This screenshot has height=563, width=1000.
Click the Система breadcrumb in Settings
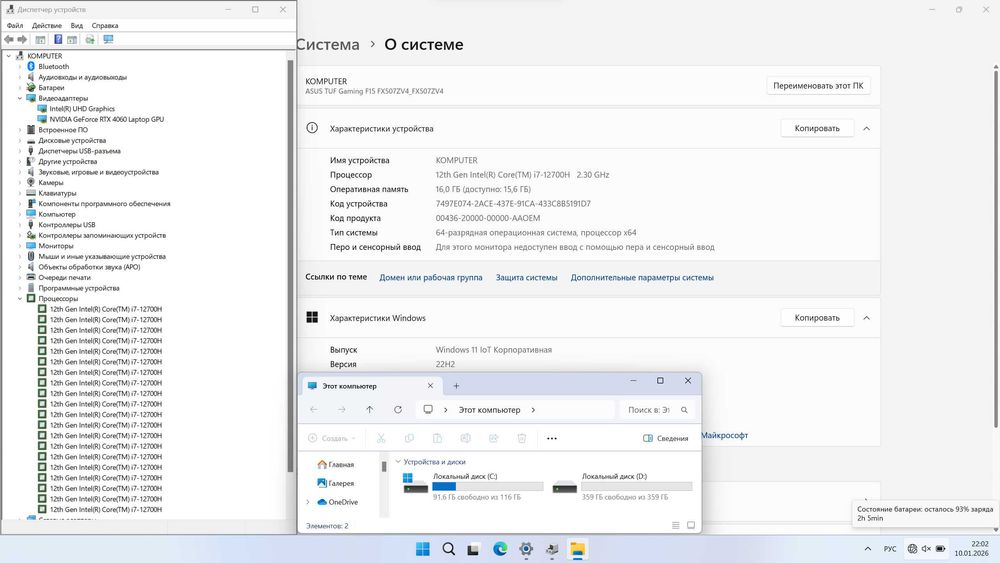click(x=328, y=45)
